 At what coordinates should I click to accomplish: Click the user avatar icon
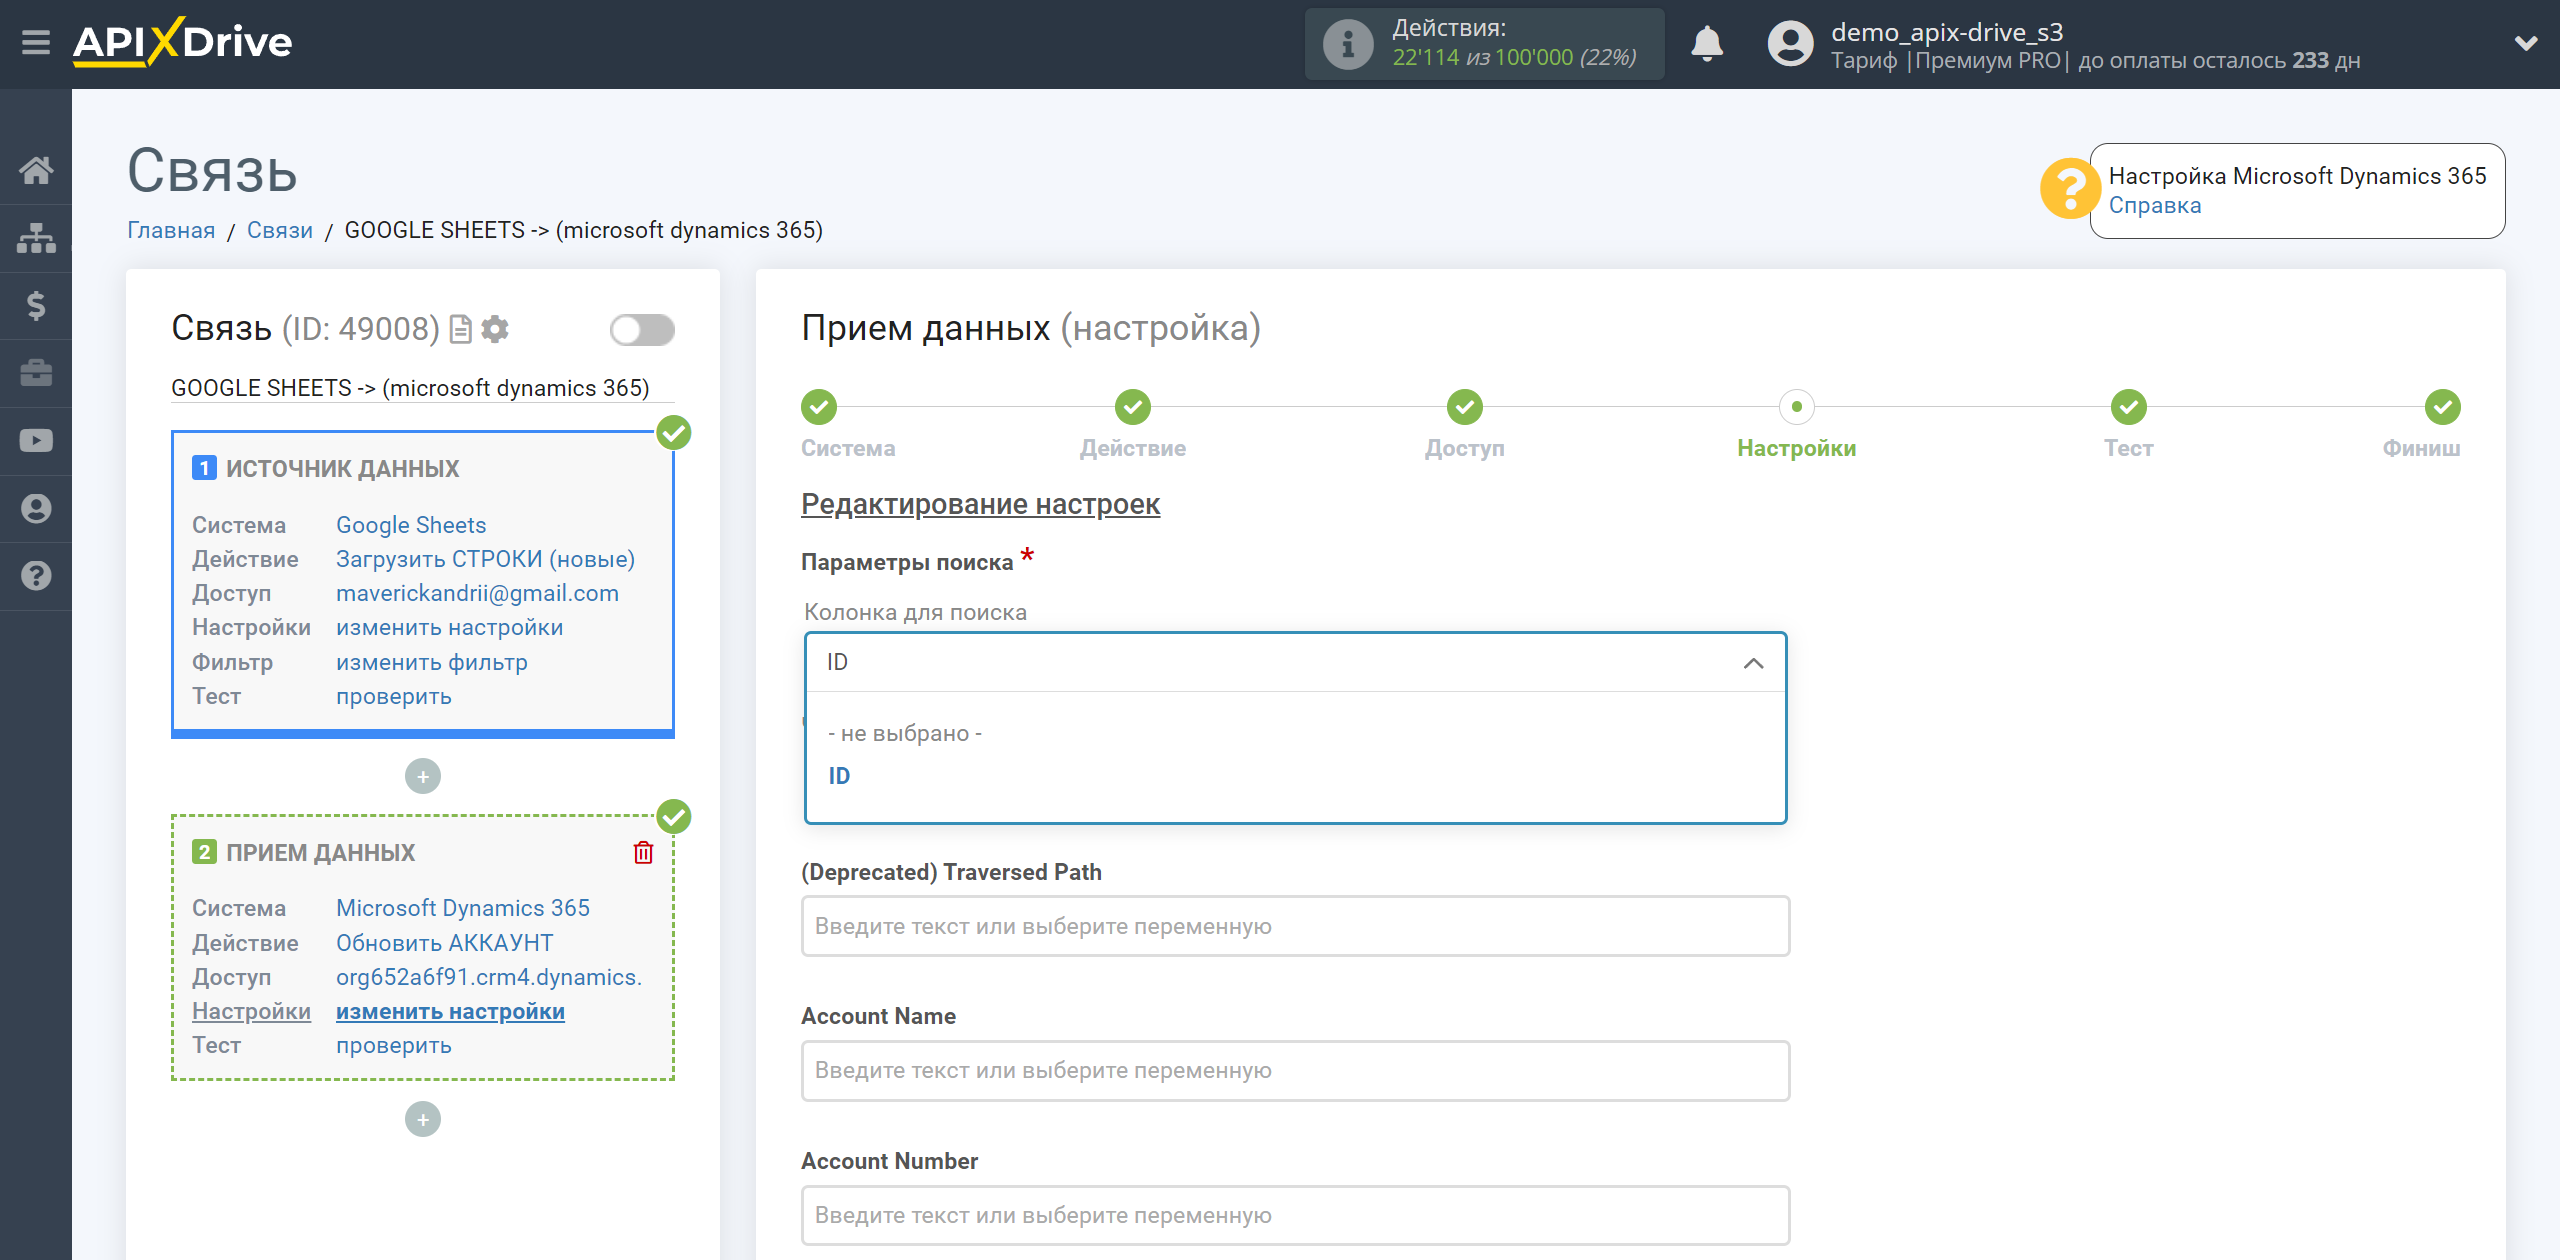point(1790,44)
